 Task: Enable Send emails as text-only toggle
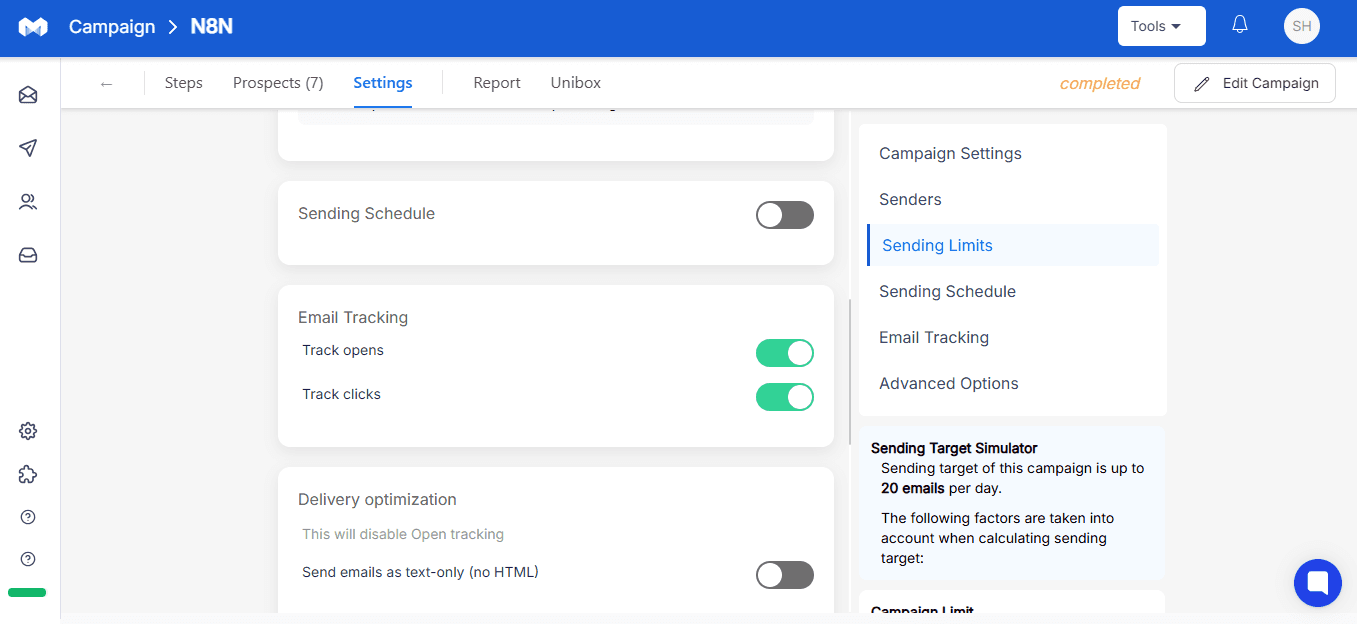pos(785,575)
